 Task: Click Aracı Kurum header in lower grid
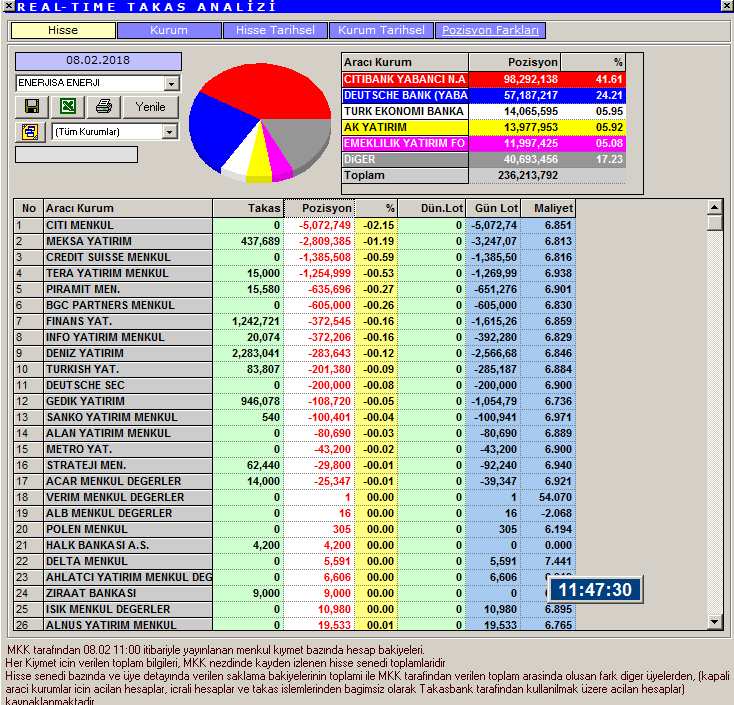[128, 208]
